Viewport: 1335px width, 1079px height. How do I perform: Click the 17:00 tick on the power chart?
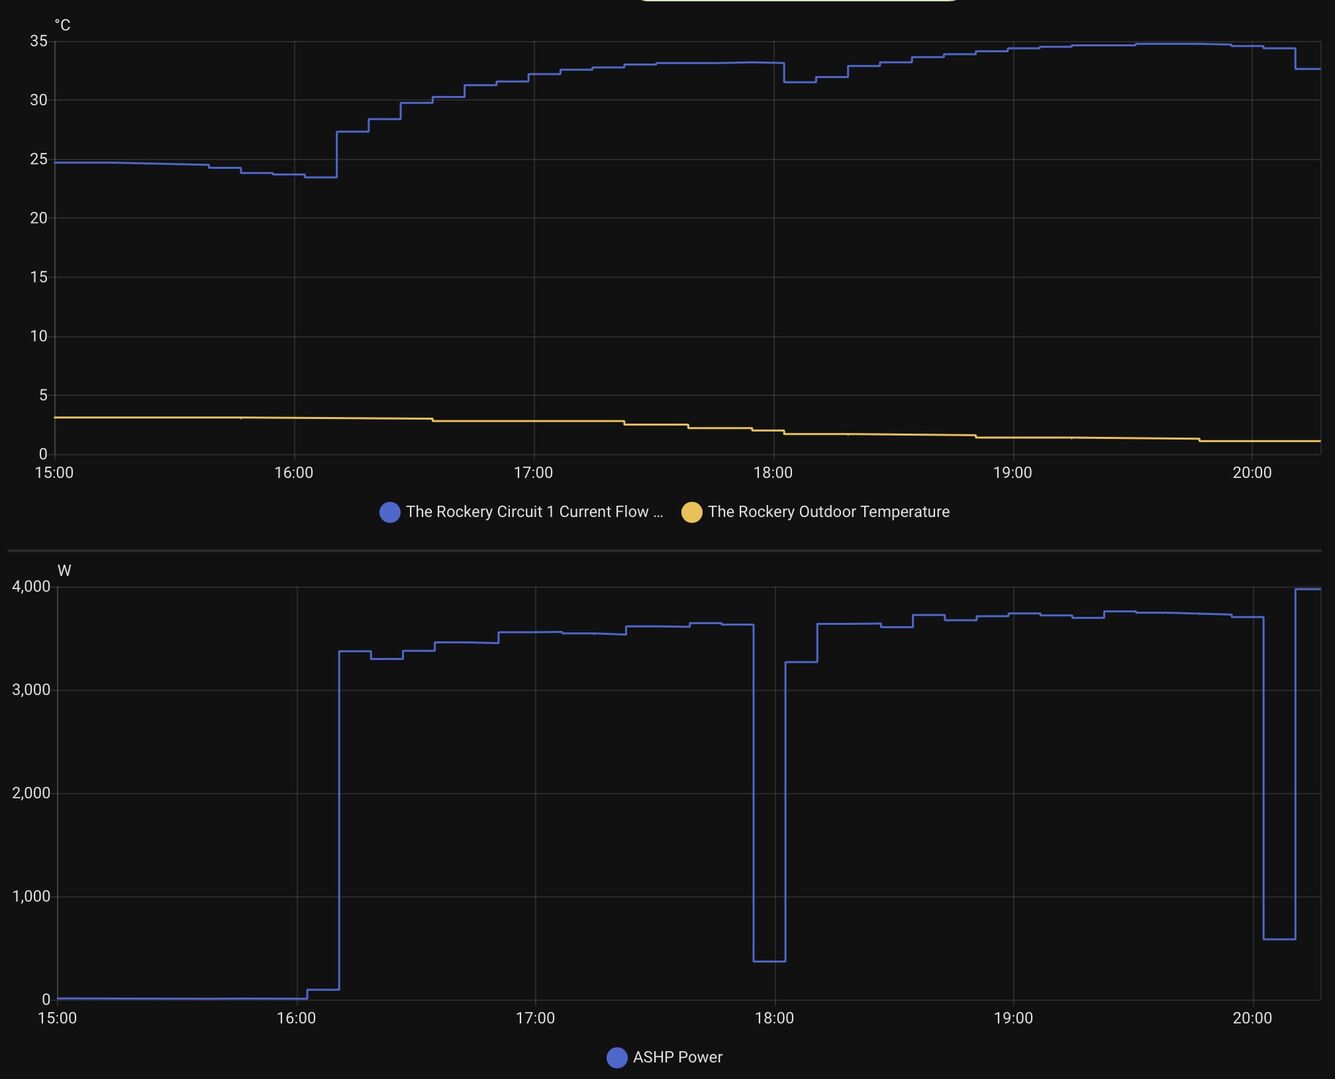point(535,1018)
